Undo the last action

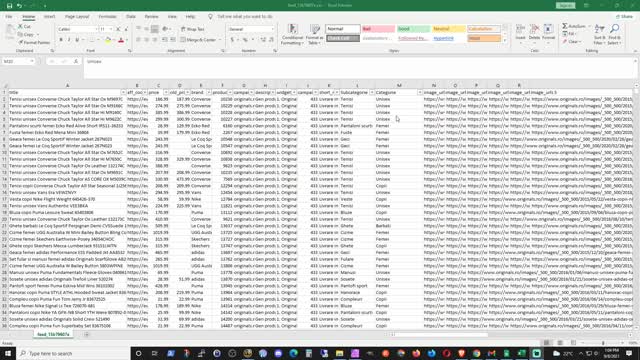(19, 6)
